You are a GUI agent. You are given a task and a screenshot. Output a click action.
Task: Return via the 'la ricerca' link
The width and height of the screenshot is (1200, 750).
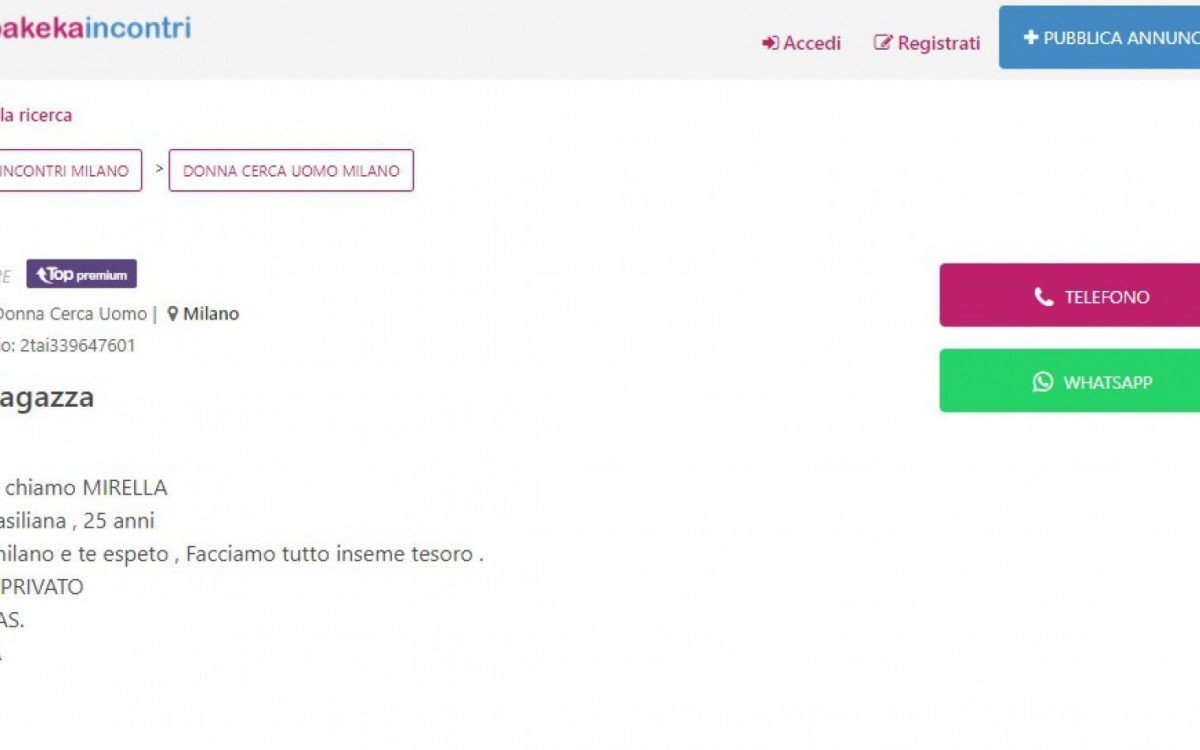pyautogui.click(x=36, y=115)
